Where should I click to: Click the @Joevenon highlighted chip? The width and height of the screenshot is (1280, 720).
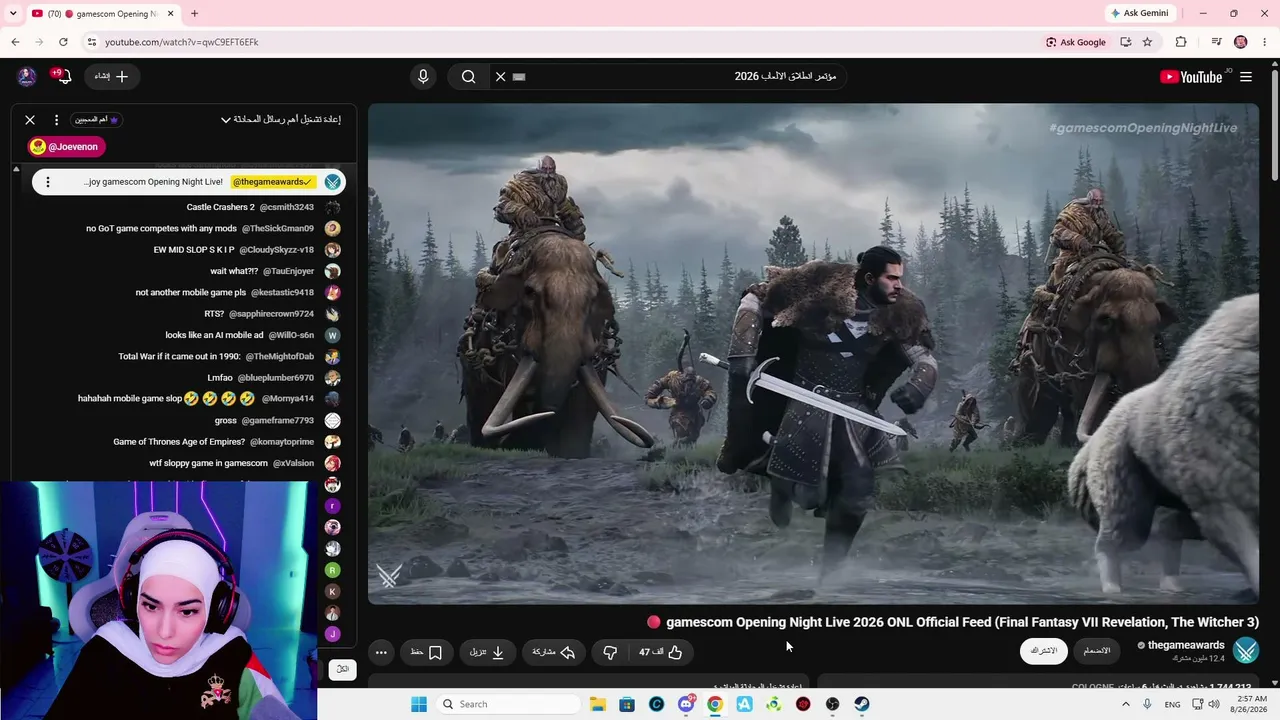[67, 147]
